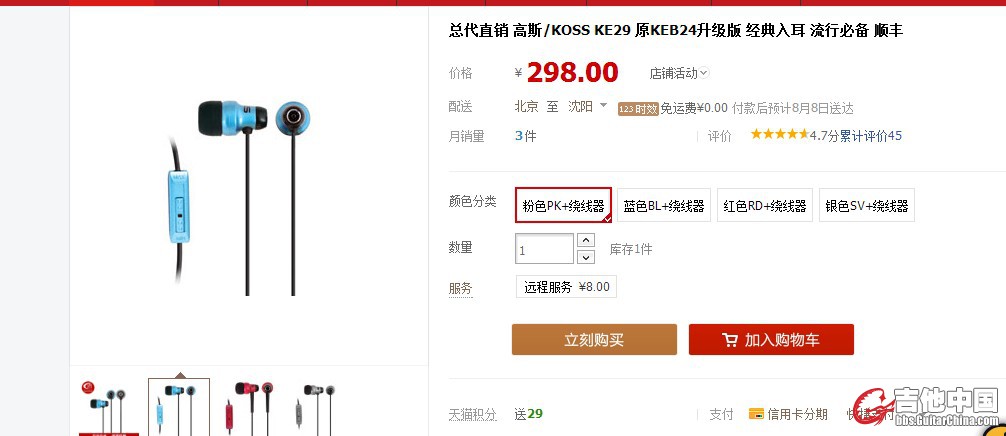Viewport: 1006px width, 436px height.
Task: Expand the 店铺活动 dropdown
Action: [679, 73]
